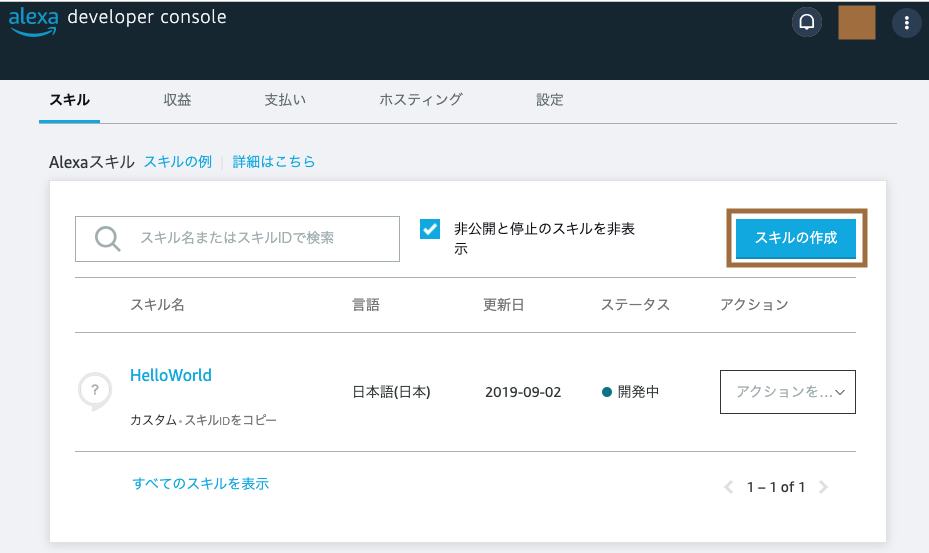
Task: Click the スキルの作成 button
Action: pyautogui.click(x=796, y=238)
